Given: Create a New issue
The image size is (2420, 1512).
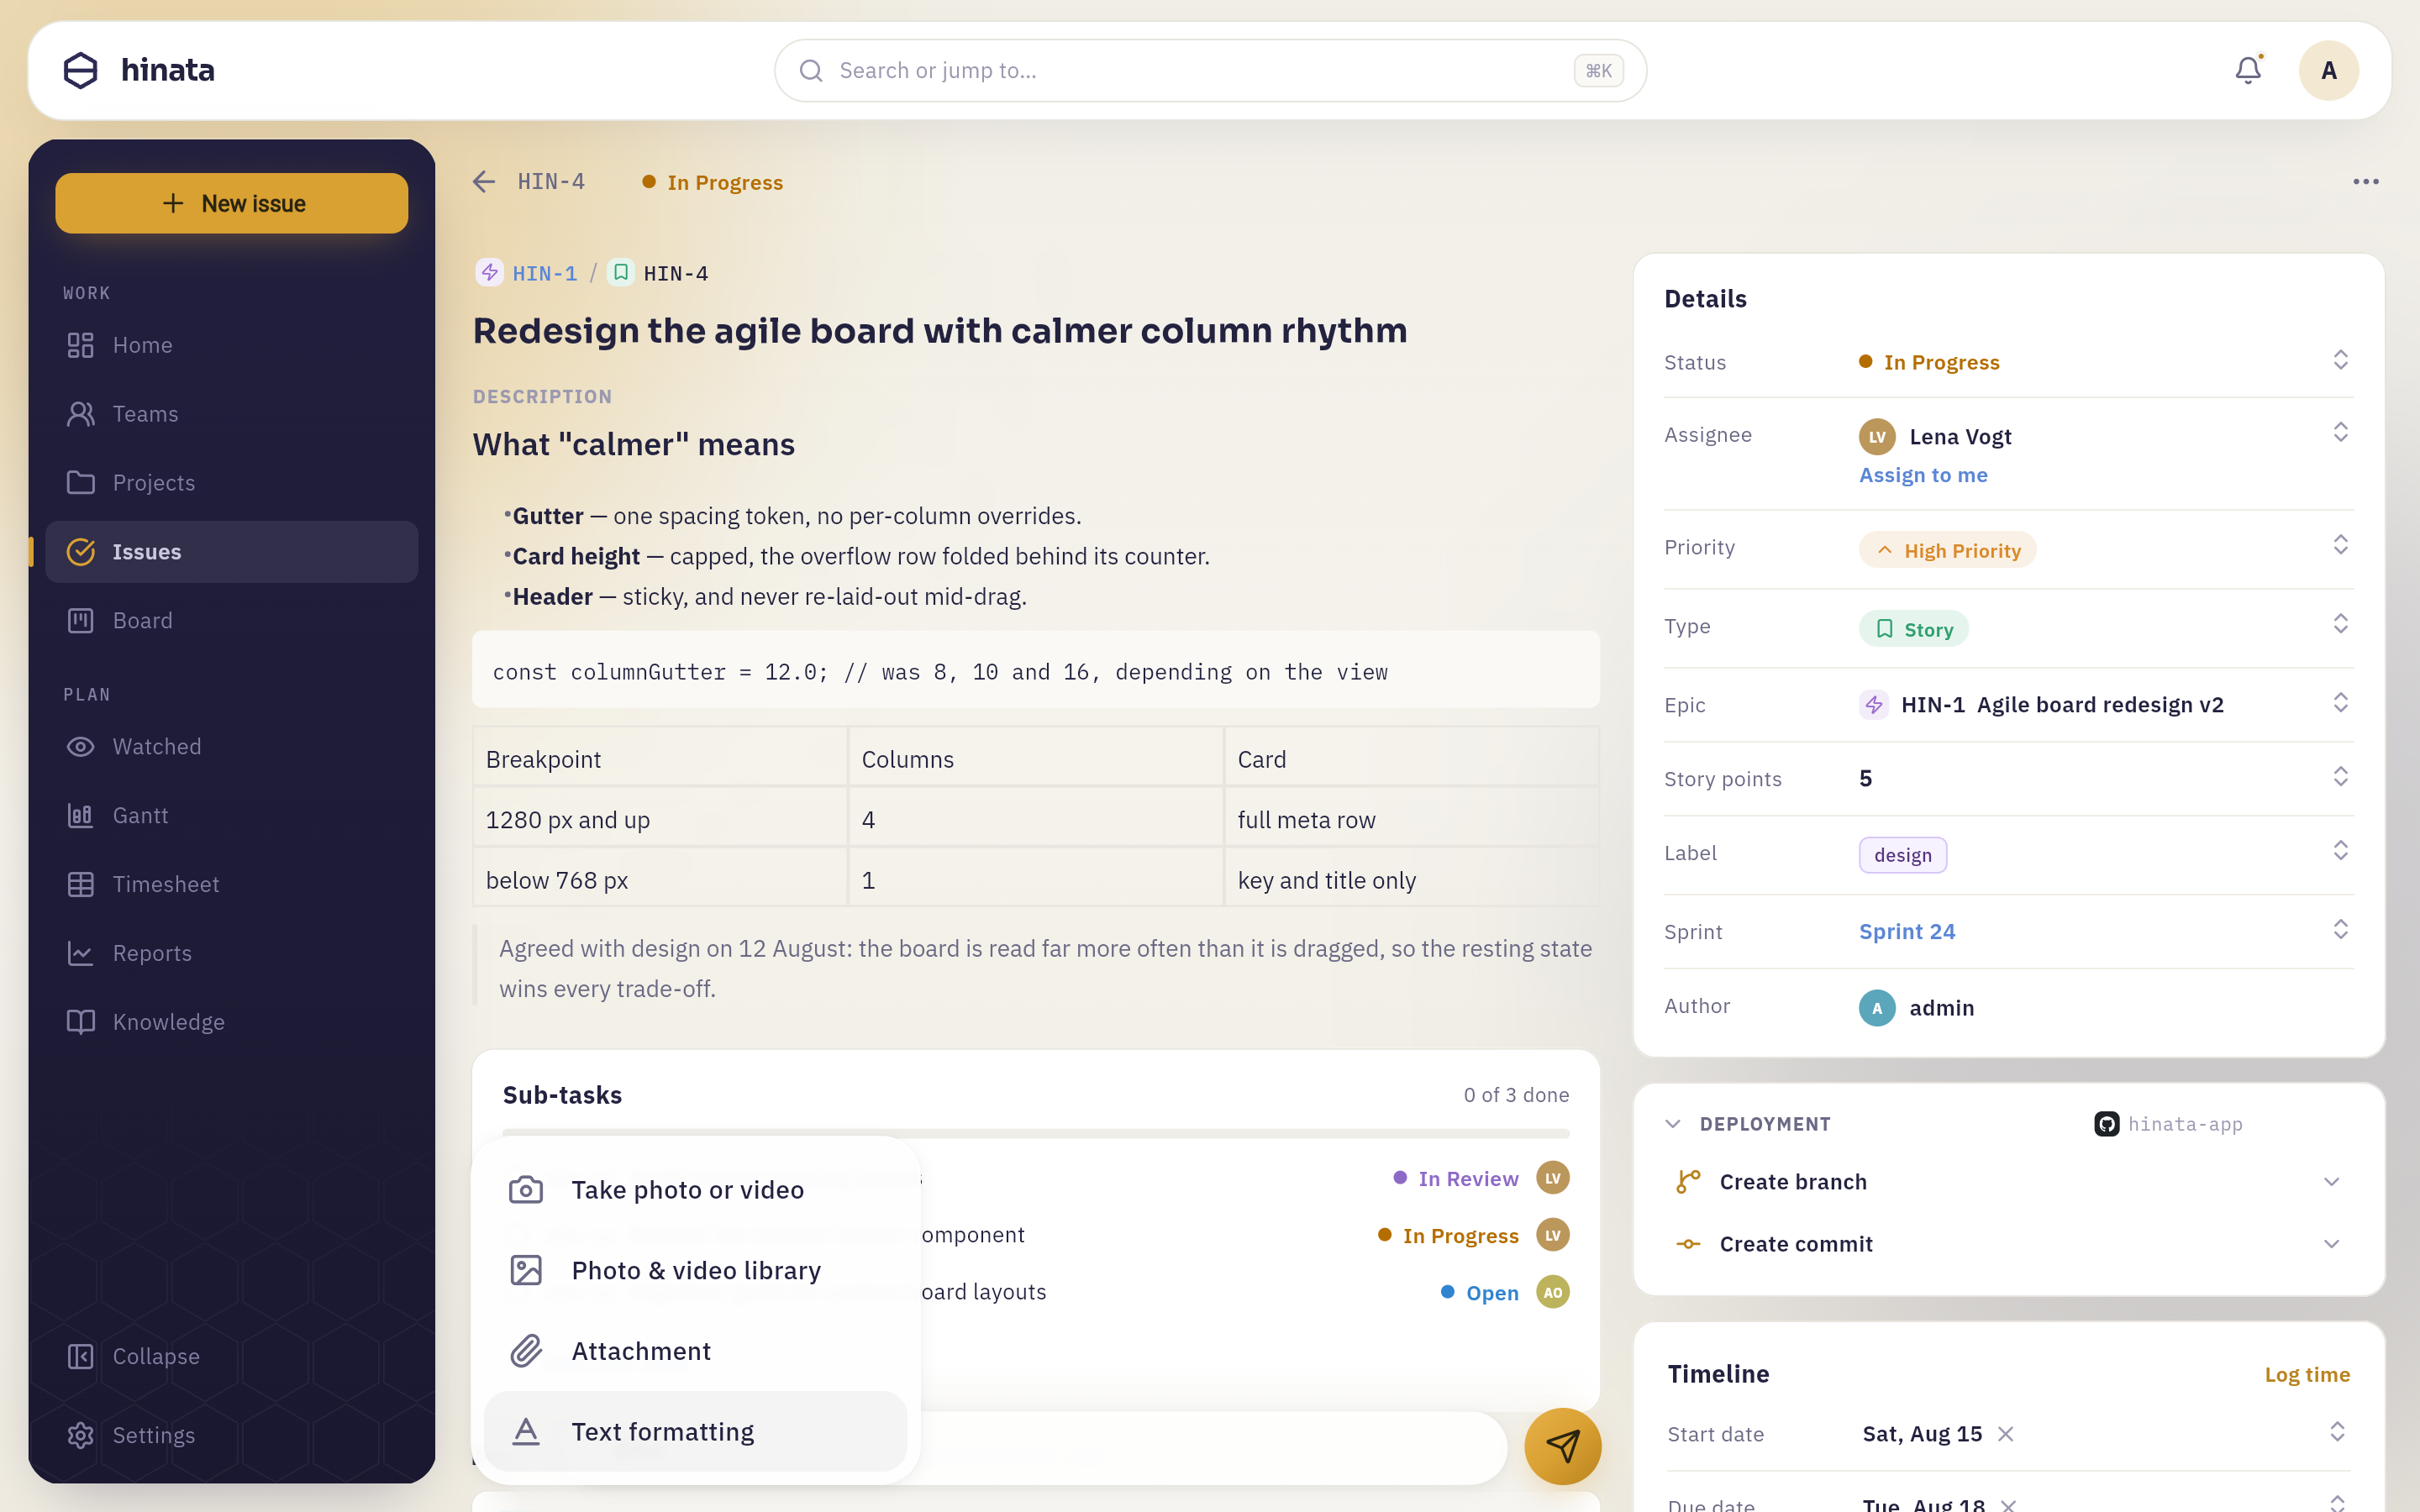Looking at the screenshot, I should click(x=232, y=203).
